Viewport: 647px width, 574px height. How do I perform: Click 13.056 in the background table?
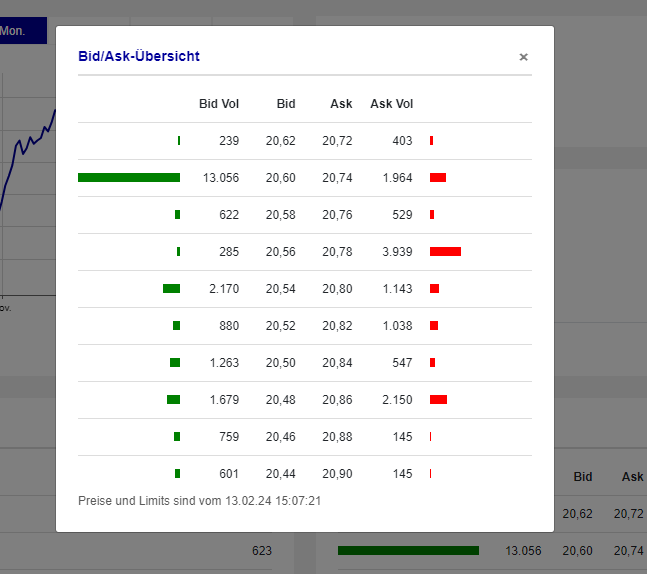(x=523, y=550)
